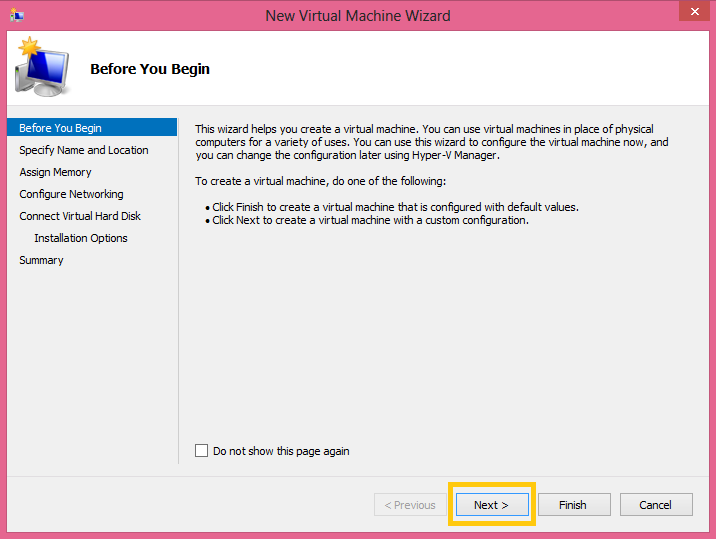Click the disabled Previous button
The height and width of the screenshot is (539, 716).
pyautogui.click(x=410, y=504)
